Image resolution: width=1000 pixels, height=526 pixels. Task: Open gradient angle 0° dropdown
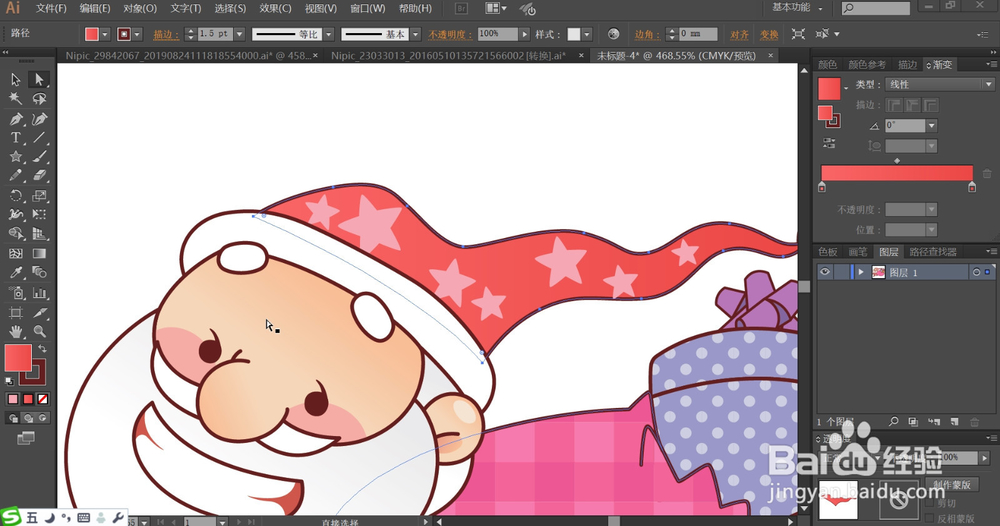click(932, 126)
